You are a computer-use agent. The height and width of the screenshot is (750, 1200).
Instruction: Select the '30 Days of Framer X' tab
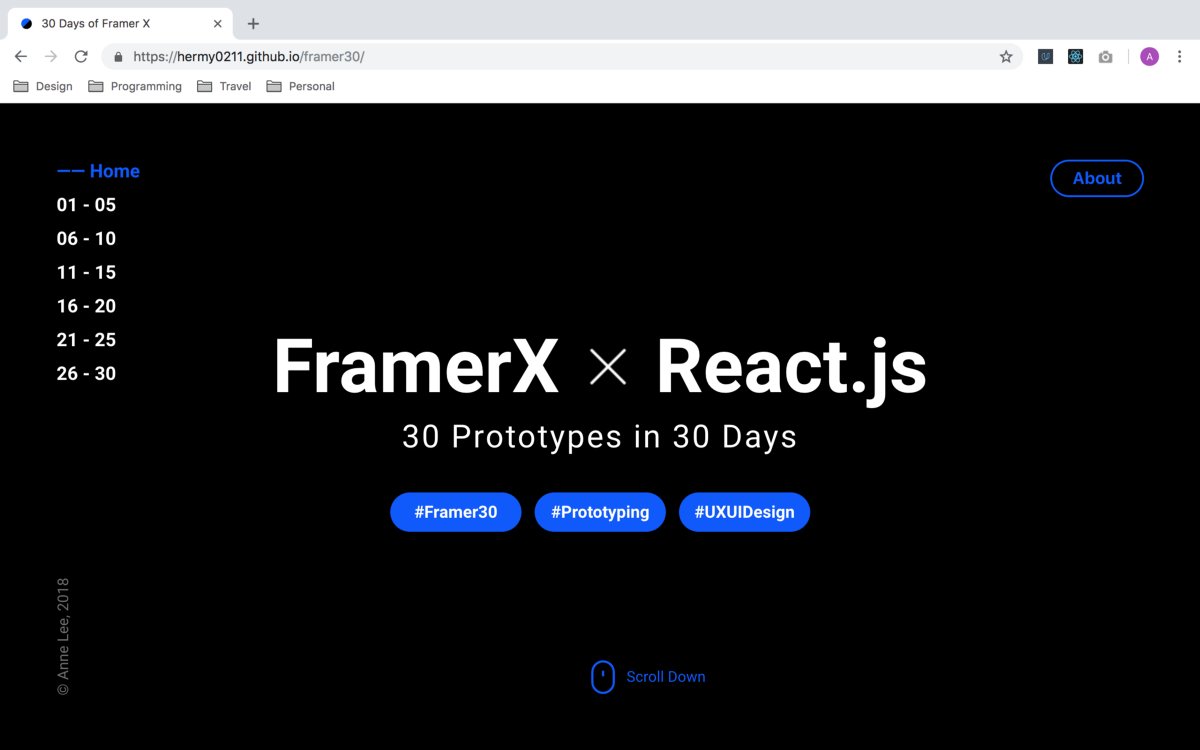click(x=120, y=24)
